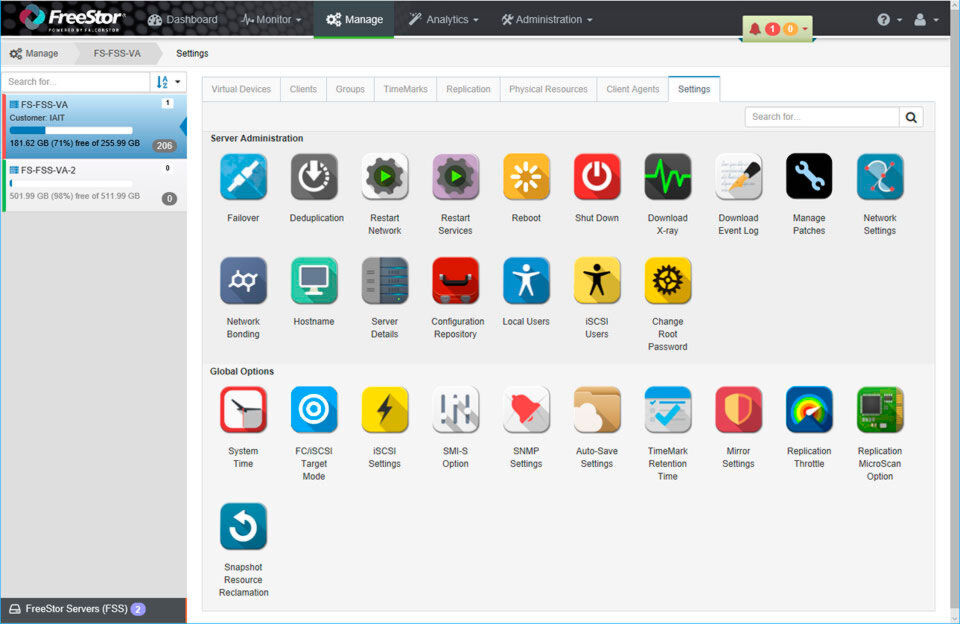Open Snapshot Resource Reclamation
This screenshot has height=624, width=960.
click(x=243, y=526)
